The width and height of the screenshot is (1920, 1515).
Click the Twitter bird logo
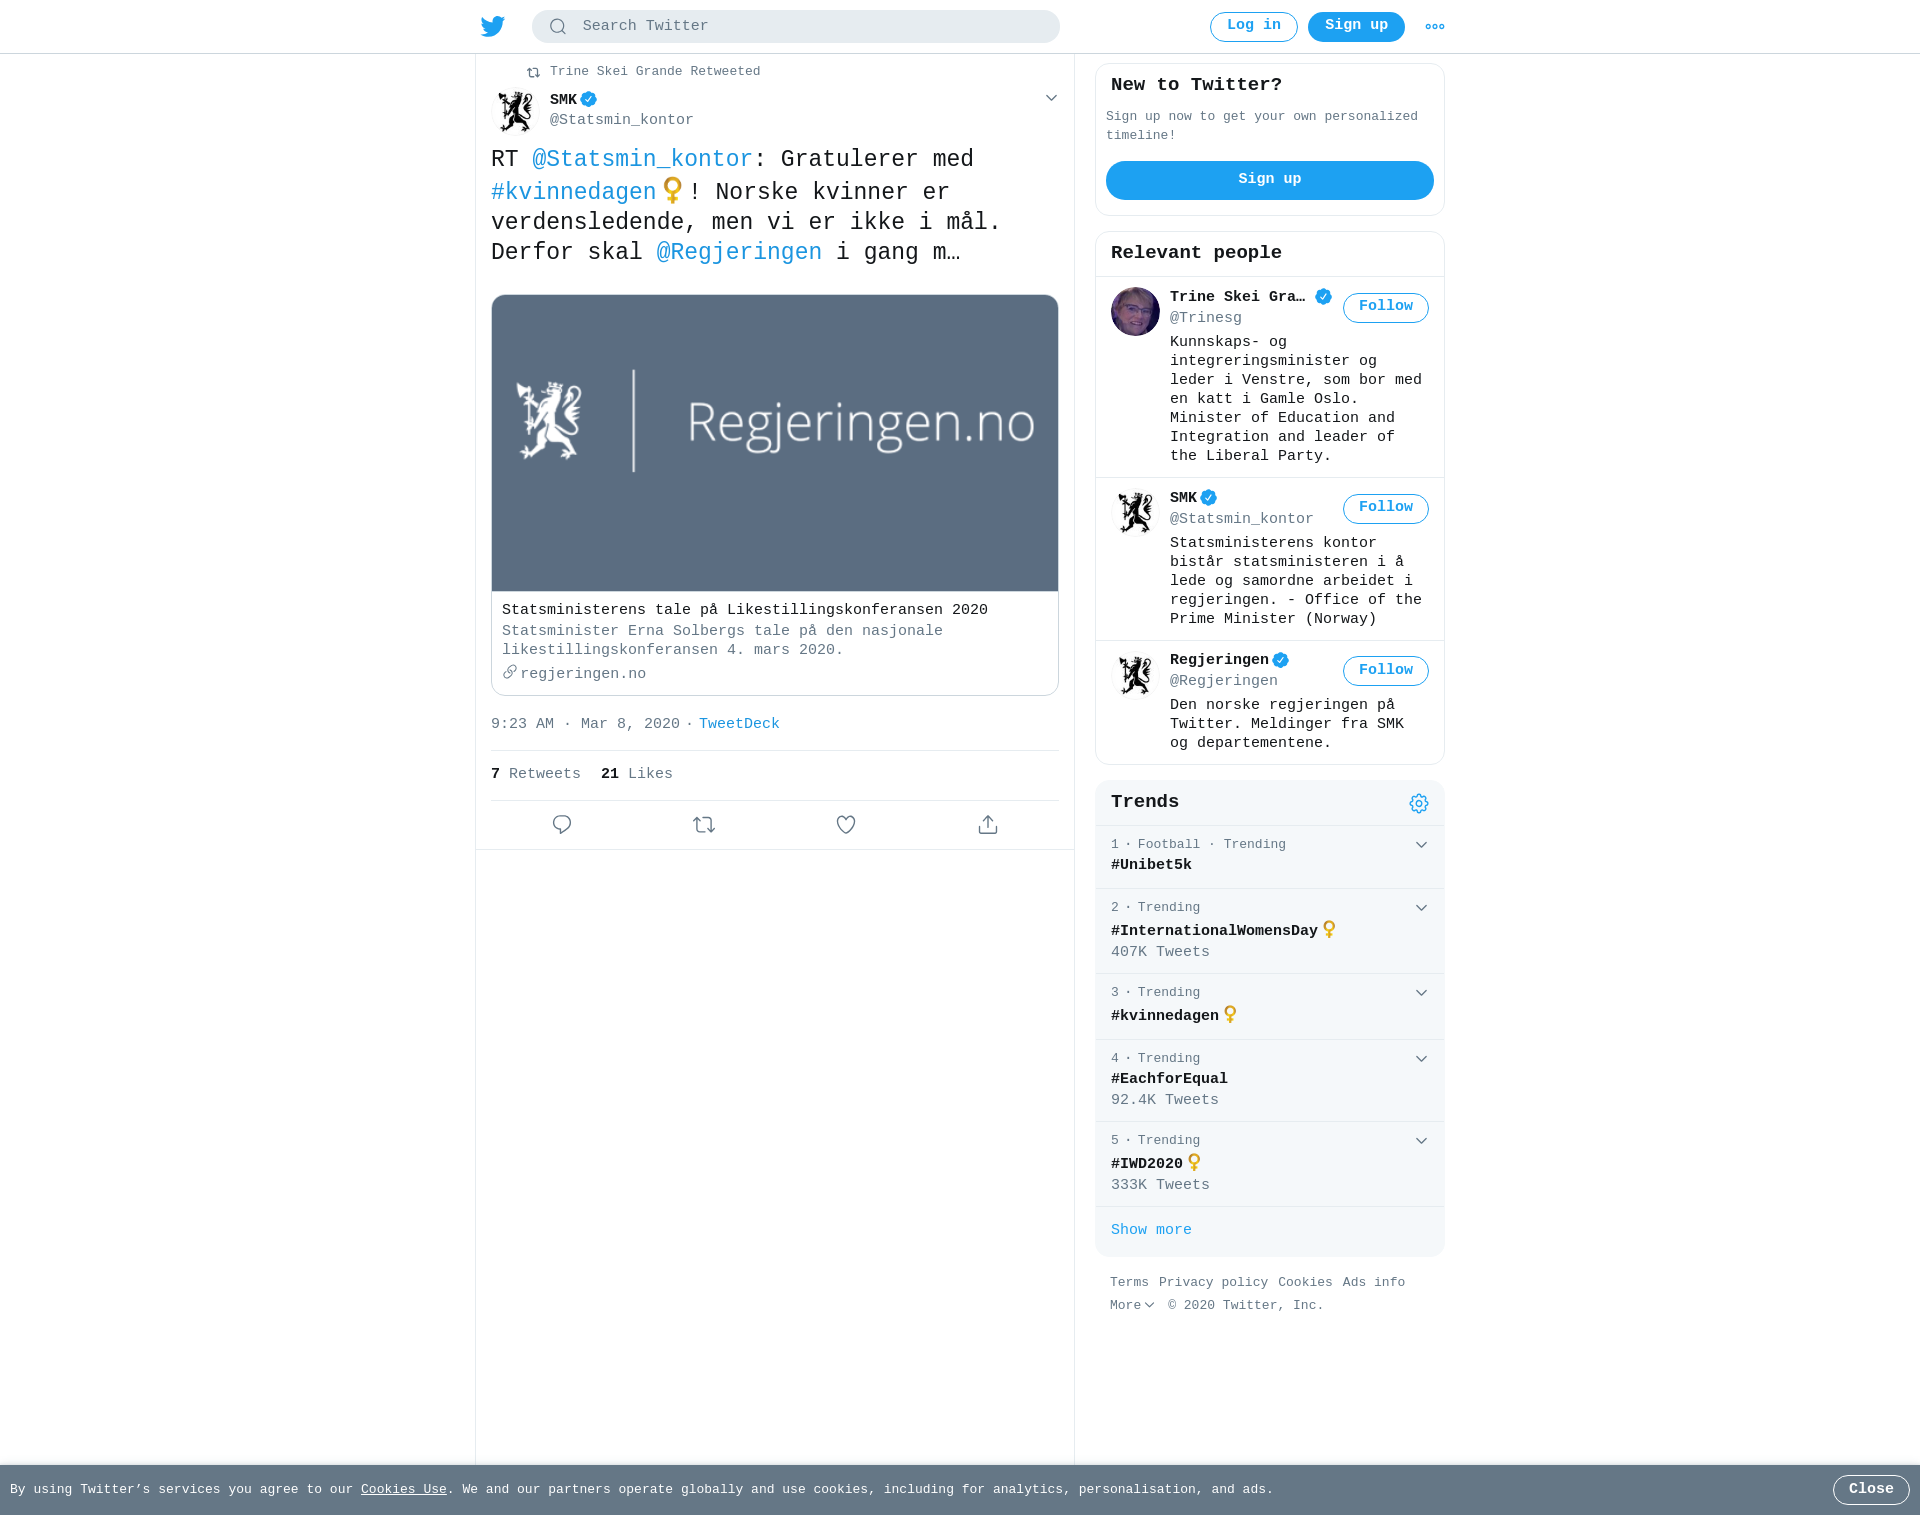493,26
